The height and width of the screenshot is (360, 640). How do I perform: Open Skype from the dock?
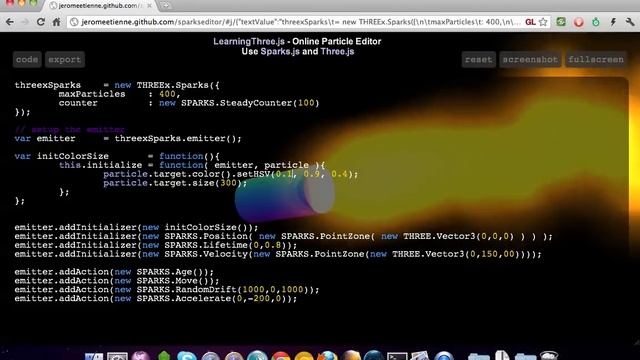pos(187,357)
